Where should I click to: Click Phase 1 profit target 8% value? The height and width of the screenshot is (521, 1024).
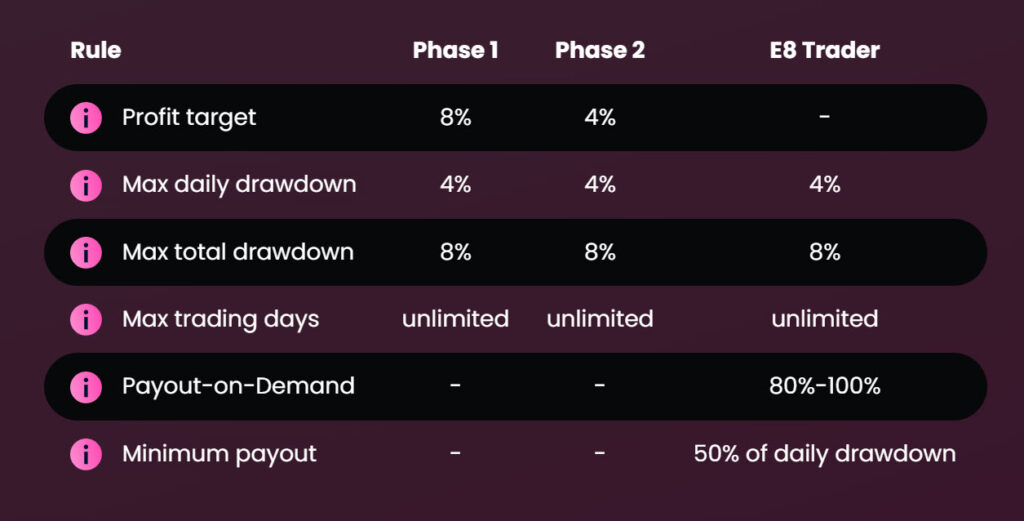coord(455,118)
